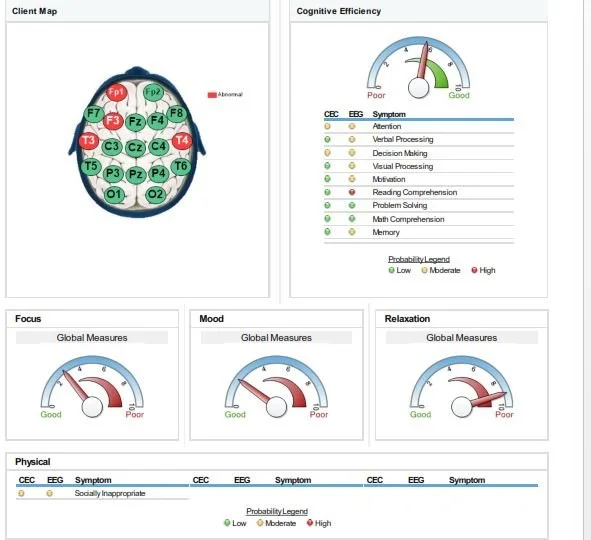
Task: Click the Cz electrode marker
Action: (x=135, y=147)
